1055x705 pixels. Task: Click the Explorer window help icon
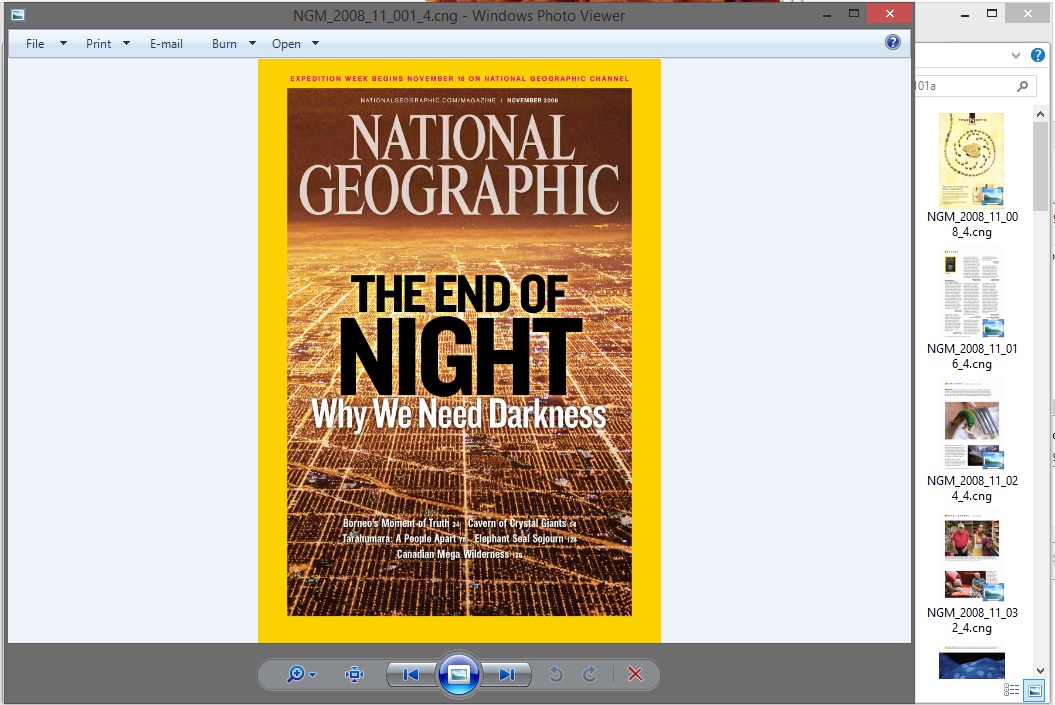coord(1038,55)
